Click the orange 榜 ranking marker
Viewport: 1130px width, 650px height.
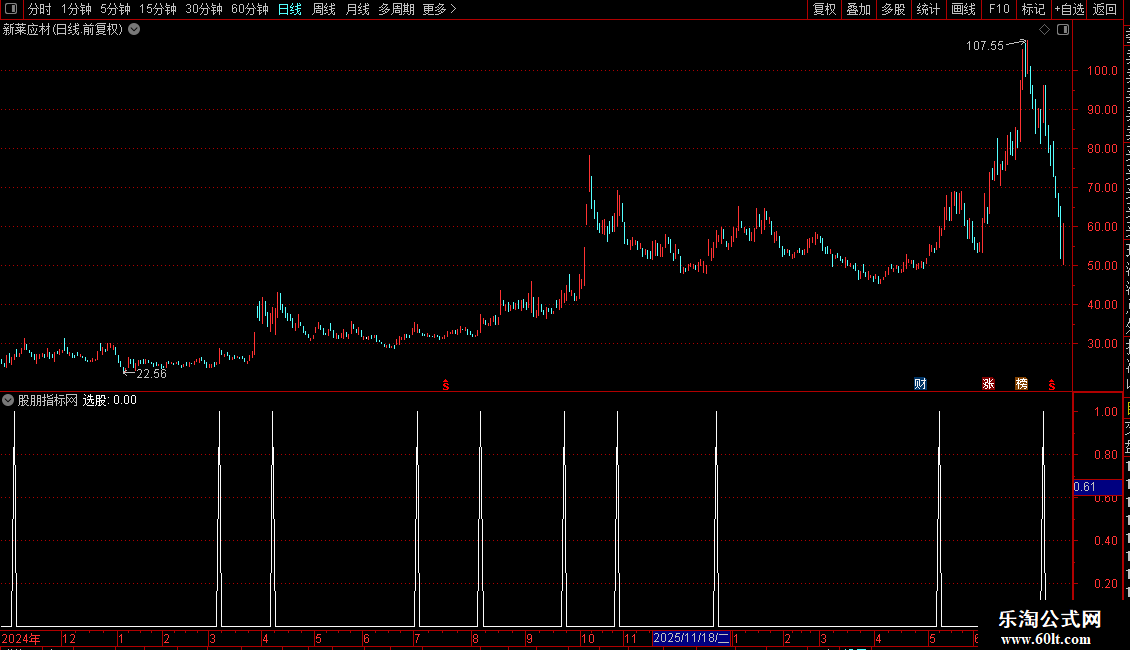(x=1021, y=384)
